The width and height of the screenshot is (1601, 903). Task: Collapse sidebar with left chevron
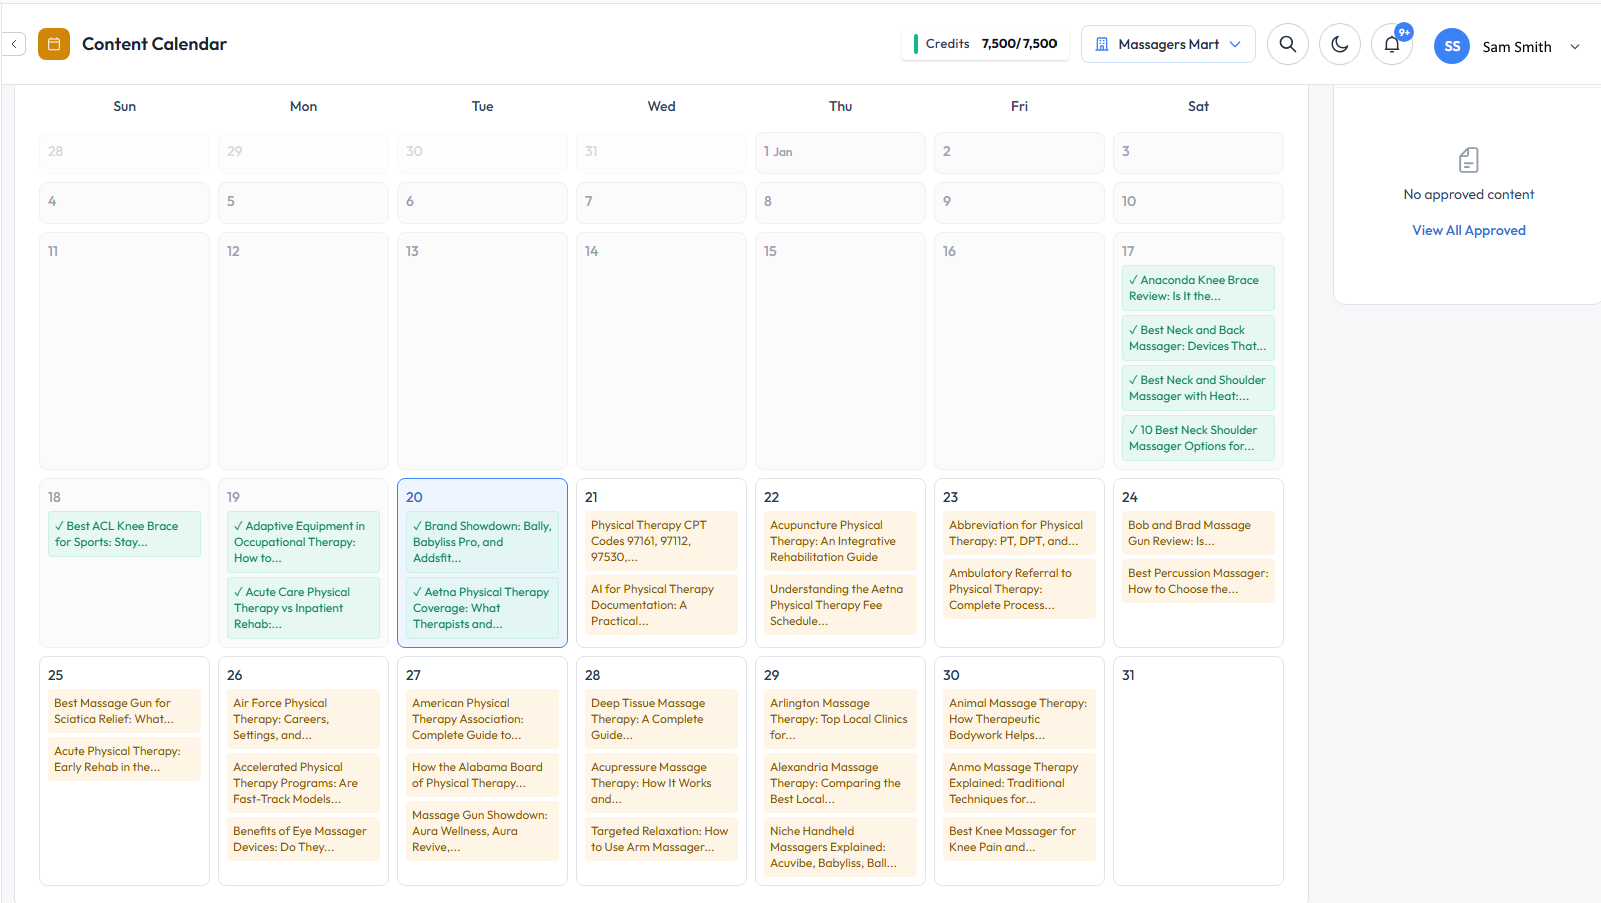pos(14,44)
